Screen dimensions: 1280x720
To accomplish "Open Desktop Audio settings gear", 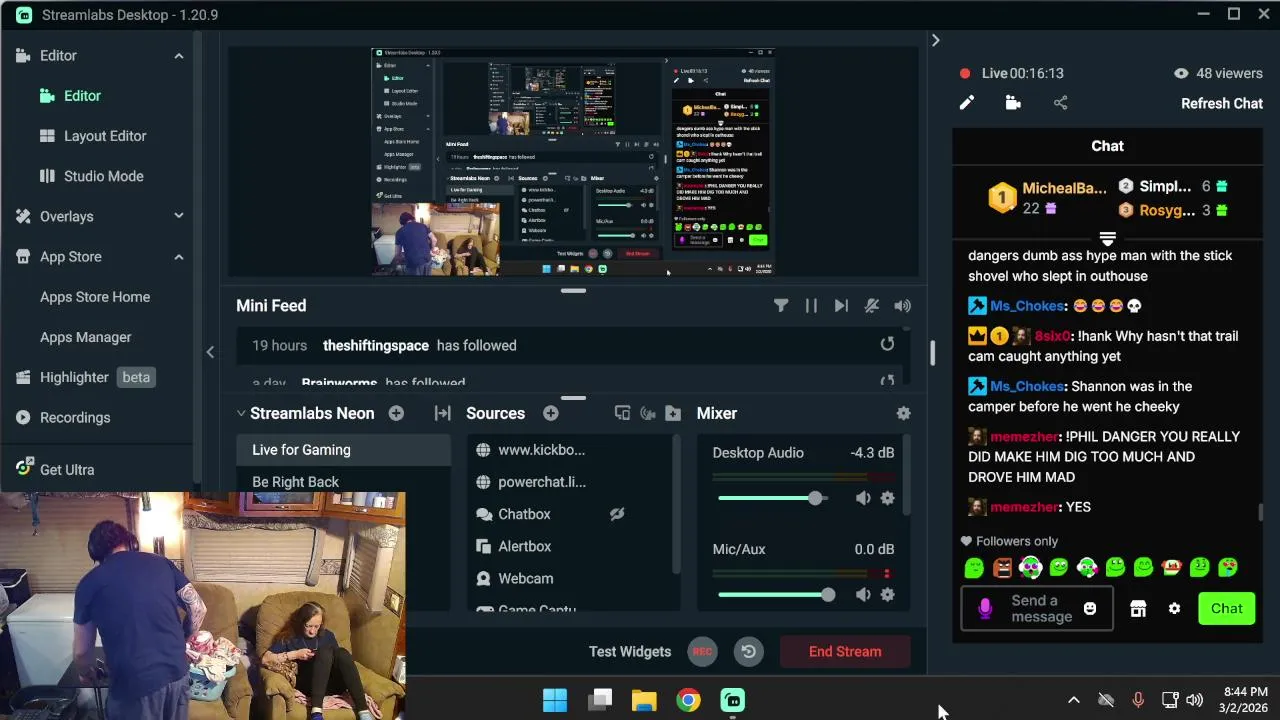I will [x=887, y=498].
